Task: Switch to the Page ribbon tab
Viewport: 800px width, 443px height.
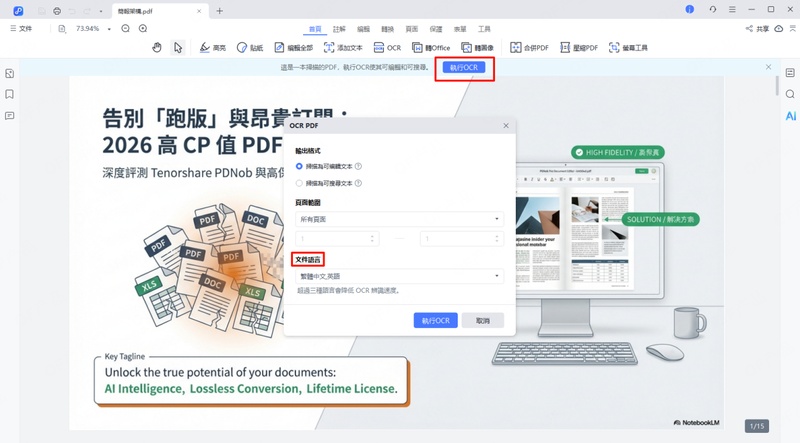Action: 412,29
